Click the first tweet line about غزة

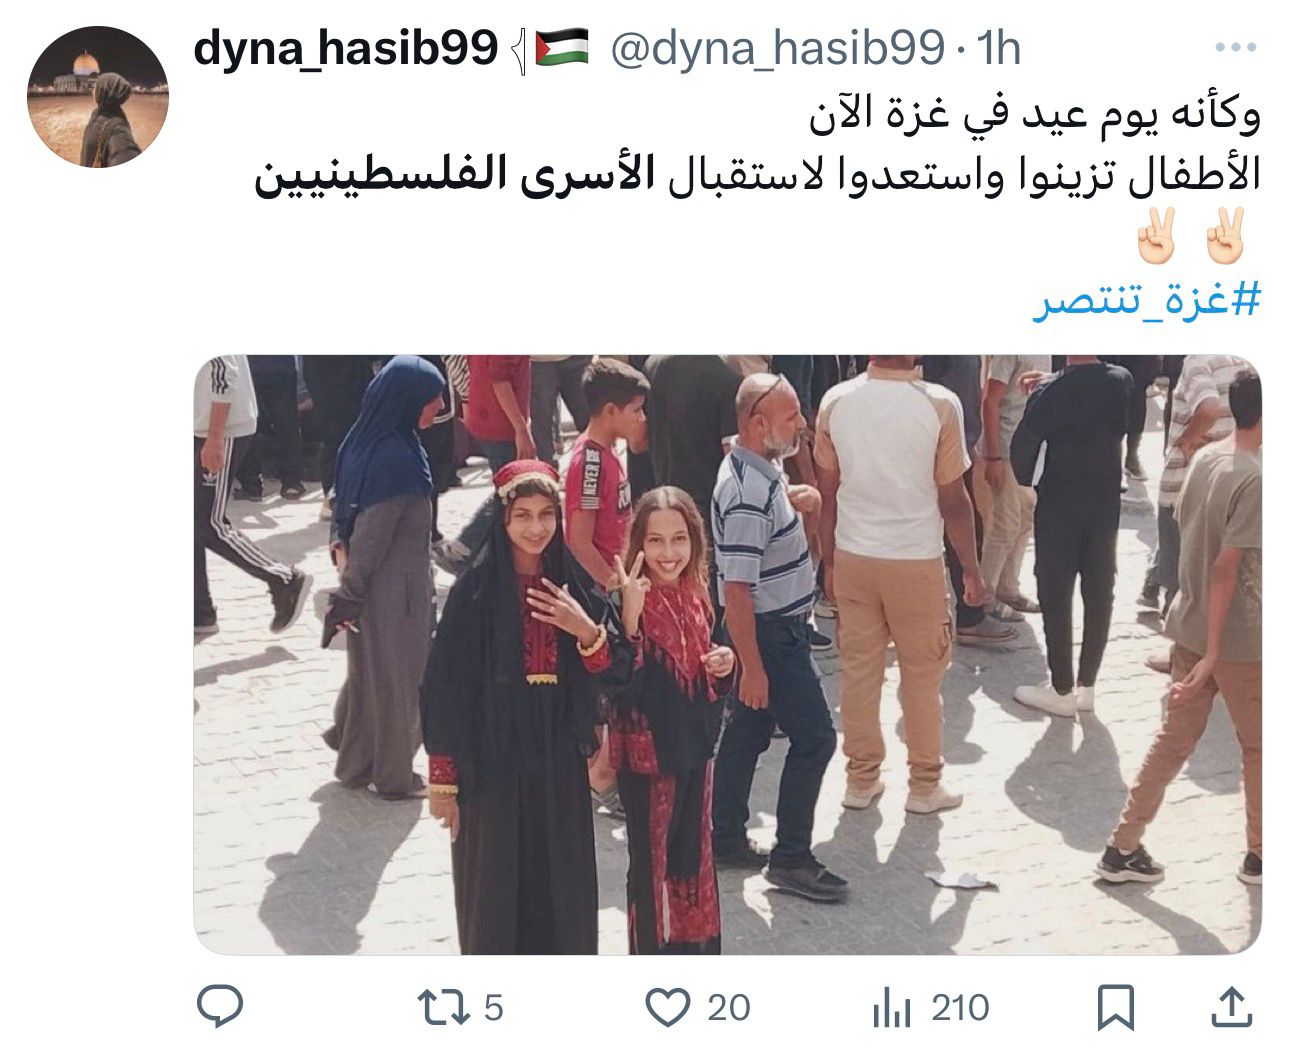[x=1034, y=115]
